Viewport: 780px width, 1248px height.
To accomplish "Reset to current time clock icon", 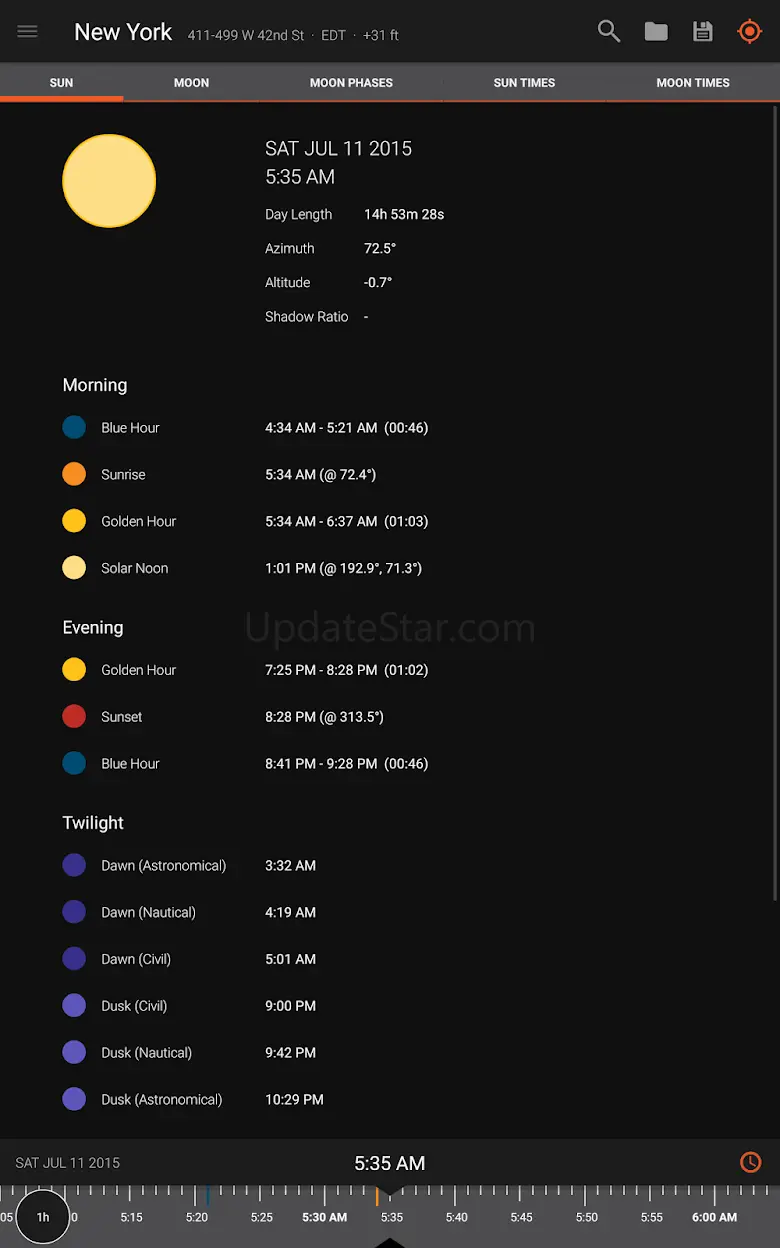I will pyautogui.click(x=750, y=1162).
